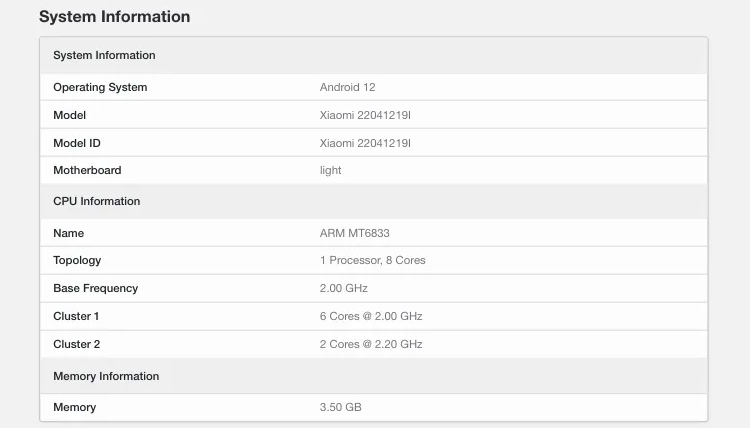Click the '1 Processor, 8 Cores' value
Viewport: 750px width, 428px height.
tap(372, 260)
